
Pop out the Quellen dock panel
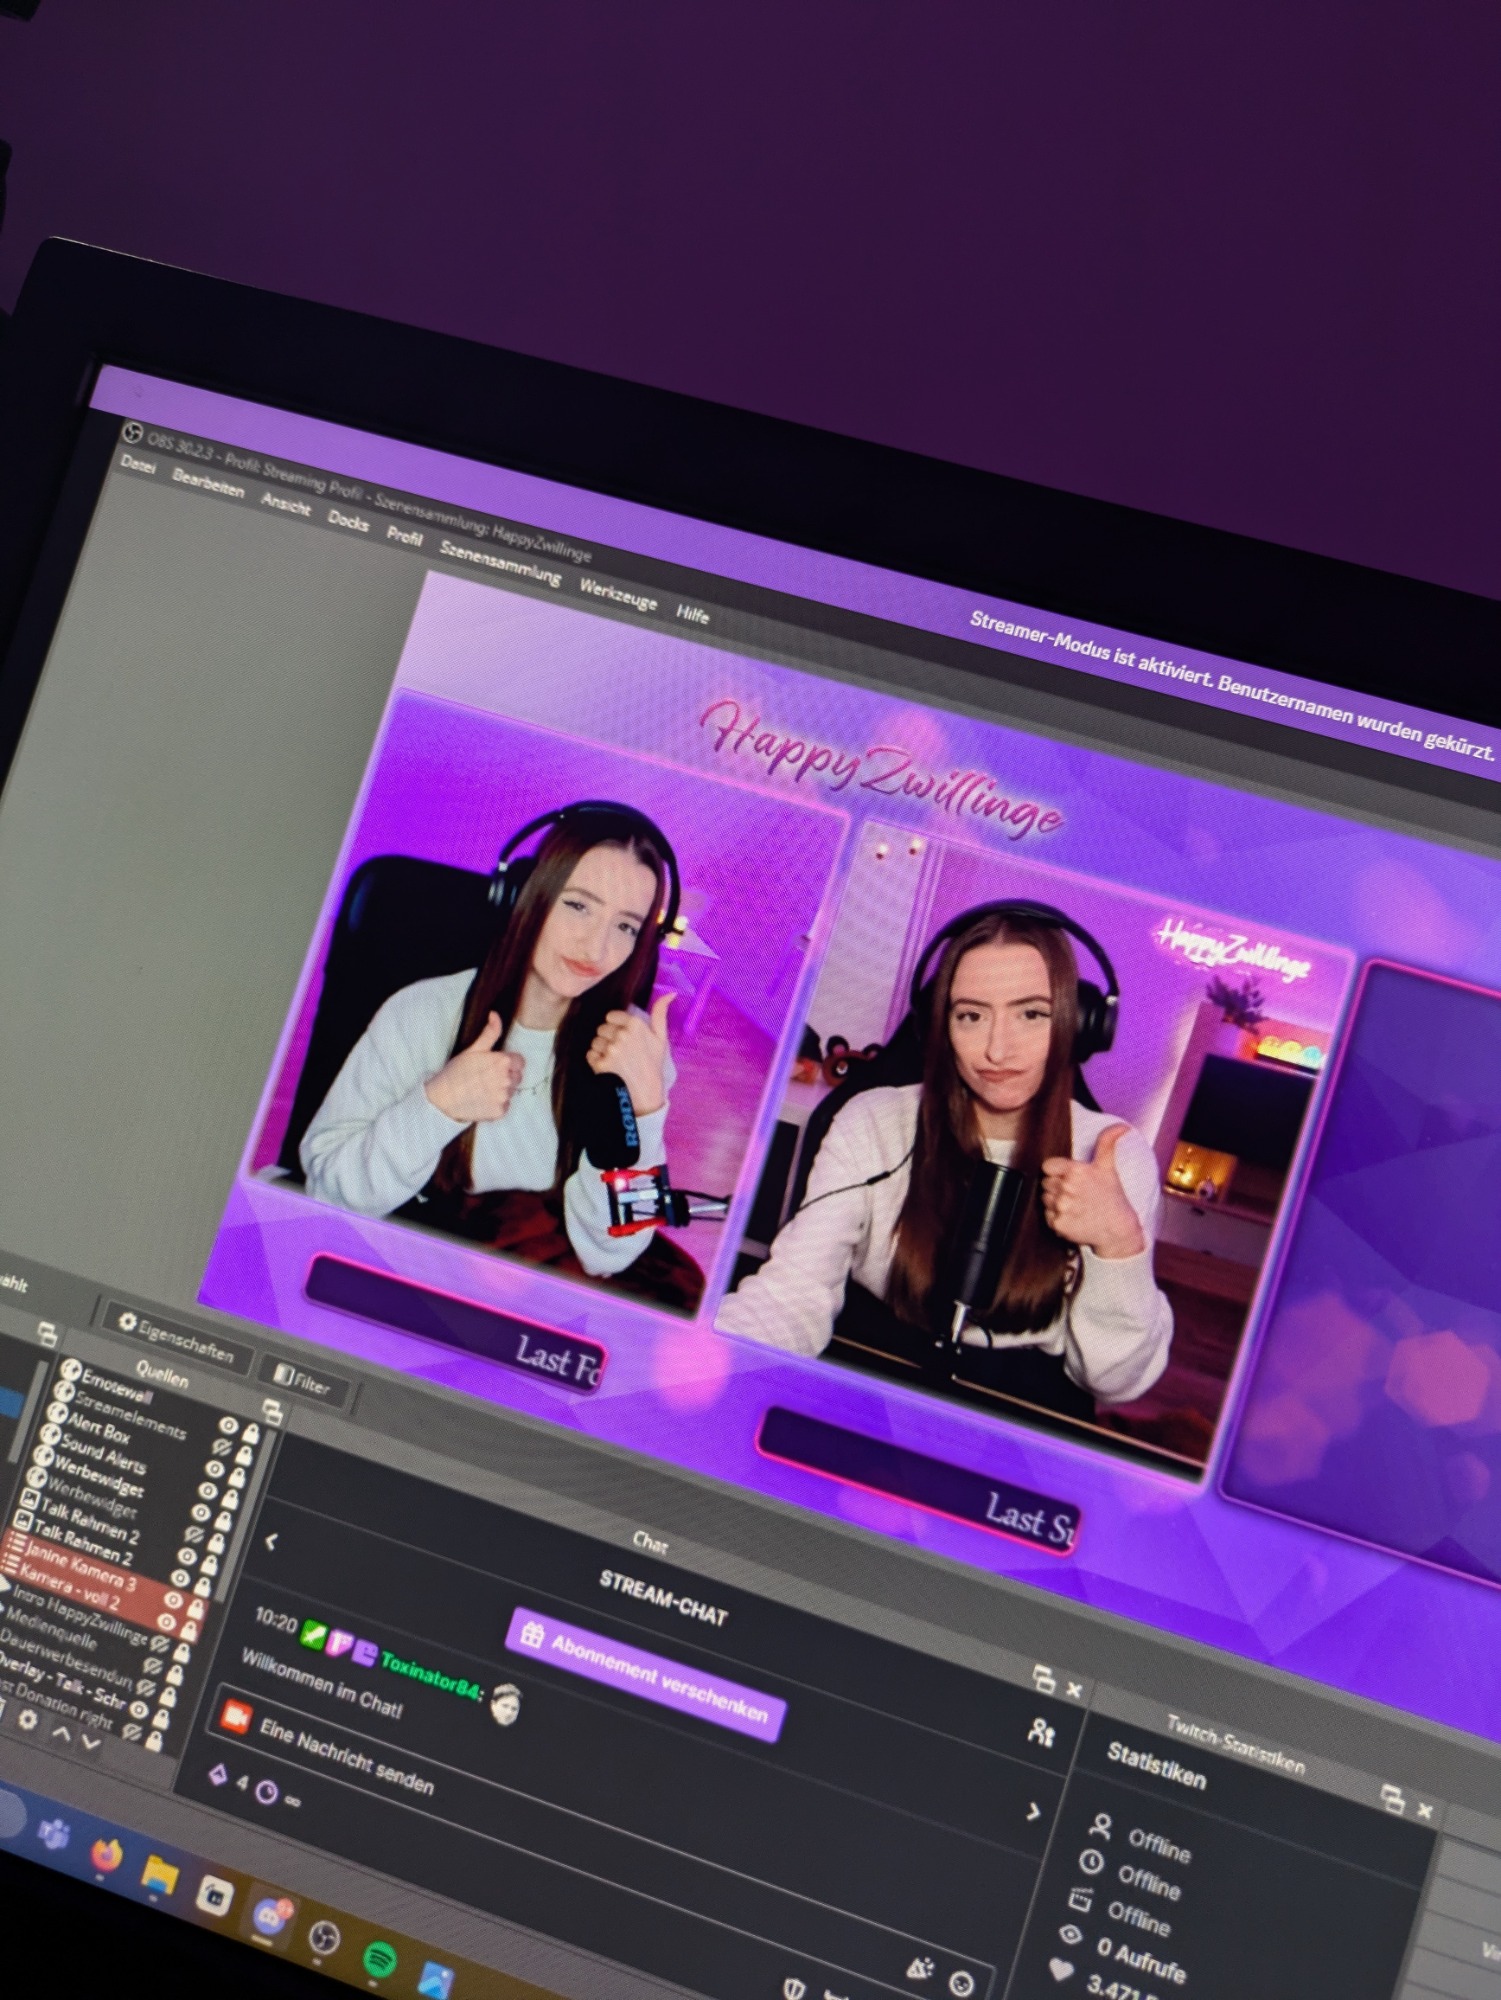point(272,1410)
